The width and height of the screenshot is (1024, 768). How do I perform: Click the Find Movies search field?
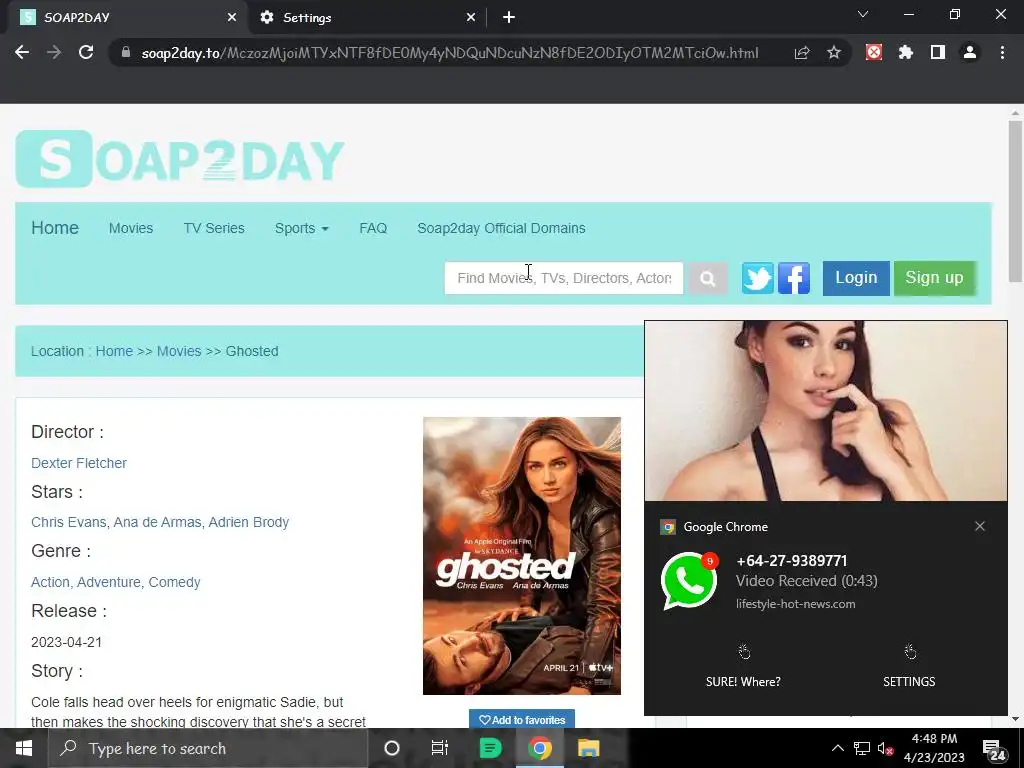[564, 278]
